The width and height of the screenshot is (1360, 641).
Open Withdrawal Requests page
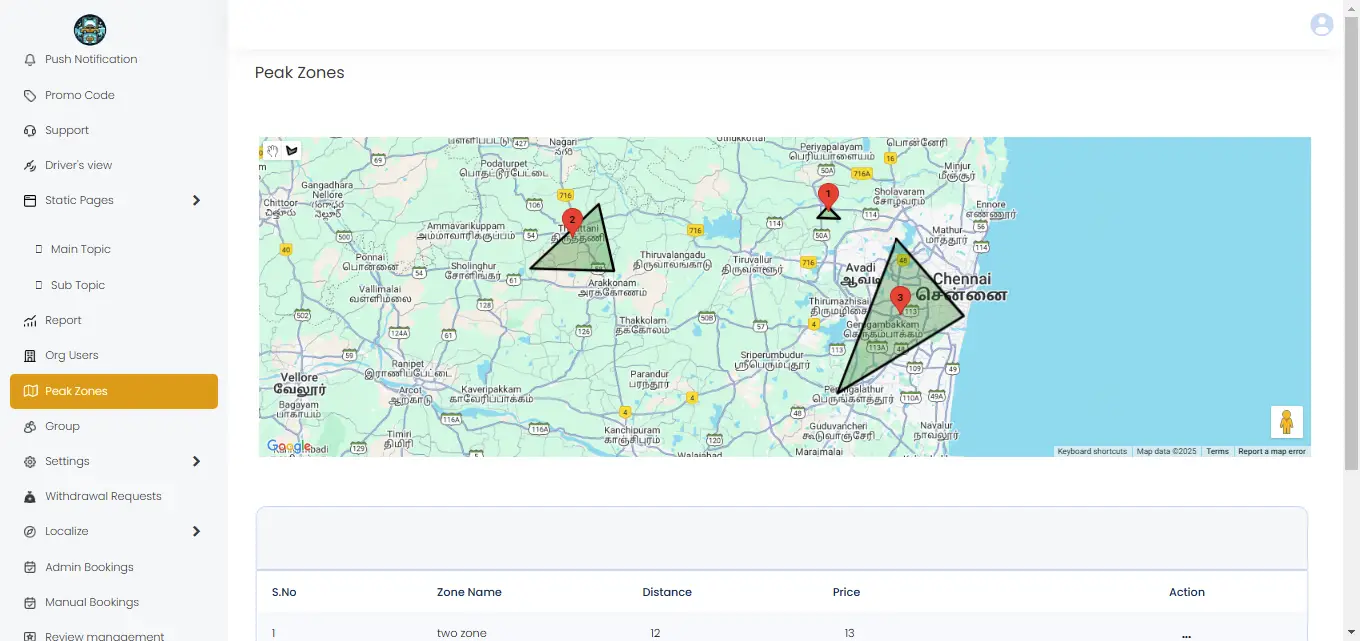(103, 497)
